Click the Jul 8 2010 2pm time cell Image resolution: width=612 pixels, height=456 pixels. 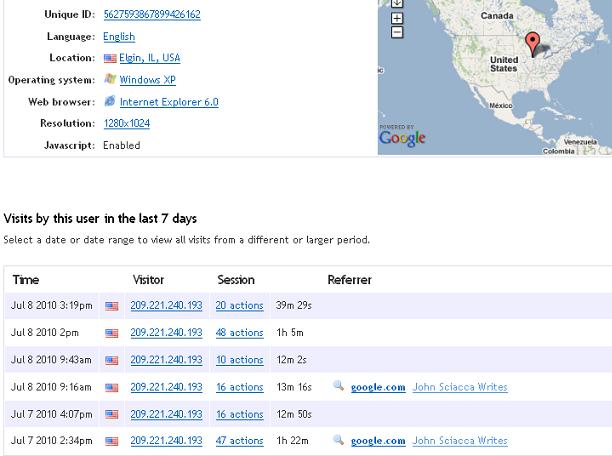(x=45, y=333)
